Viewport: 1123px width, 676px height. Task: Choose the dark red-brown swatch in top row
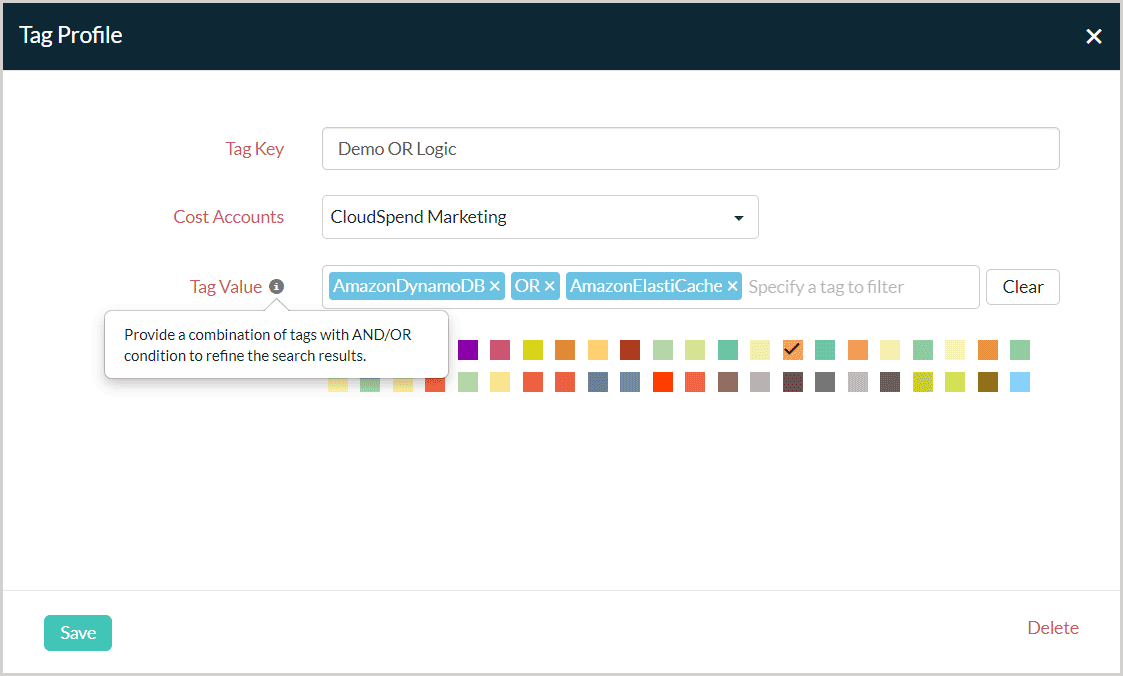pyautogui.click(x=630, y=350)
